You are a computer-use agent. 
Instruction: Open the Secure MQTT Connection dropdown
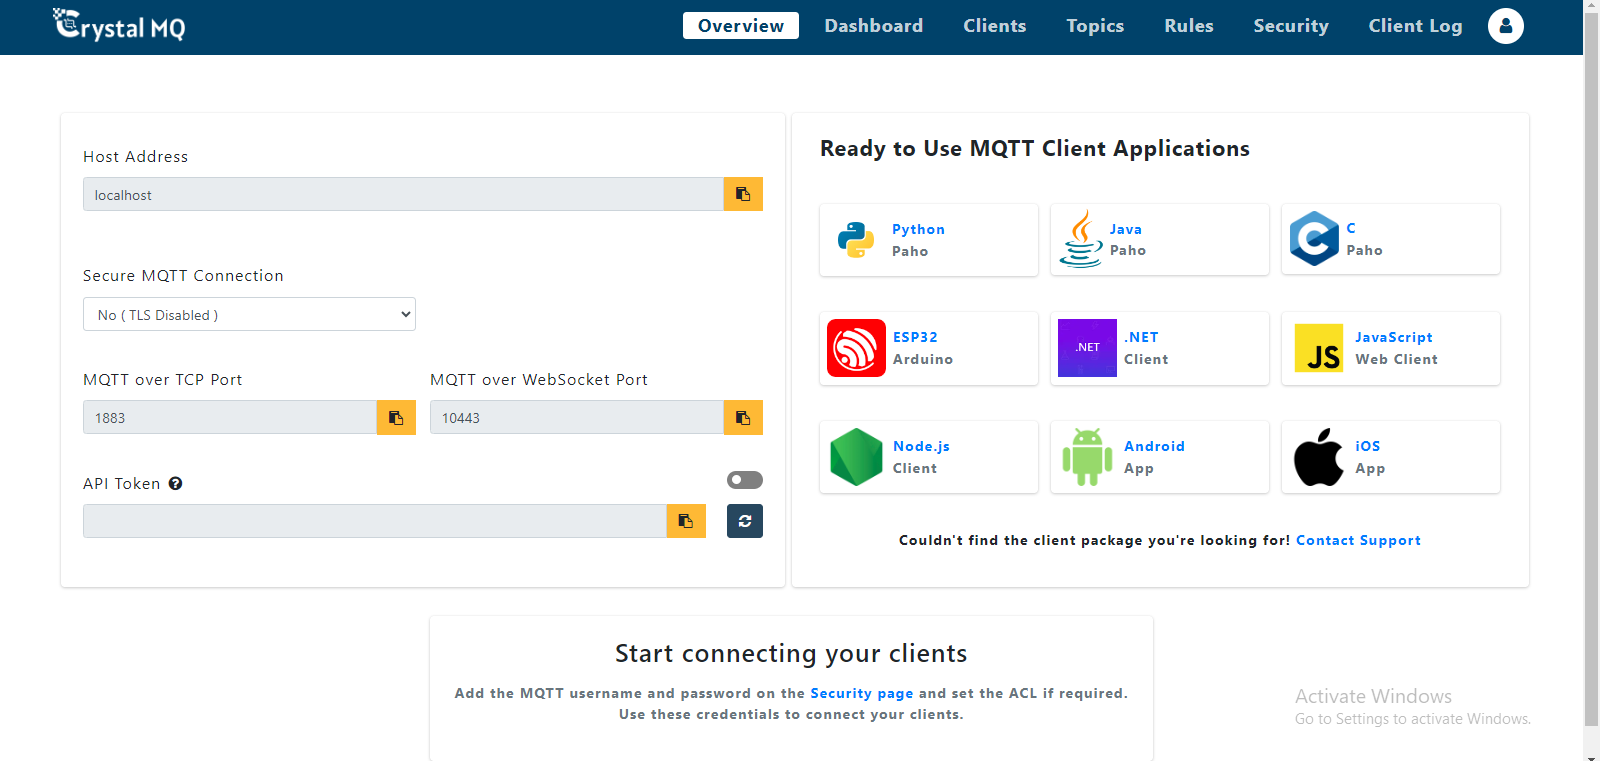tap(249, 314)
